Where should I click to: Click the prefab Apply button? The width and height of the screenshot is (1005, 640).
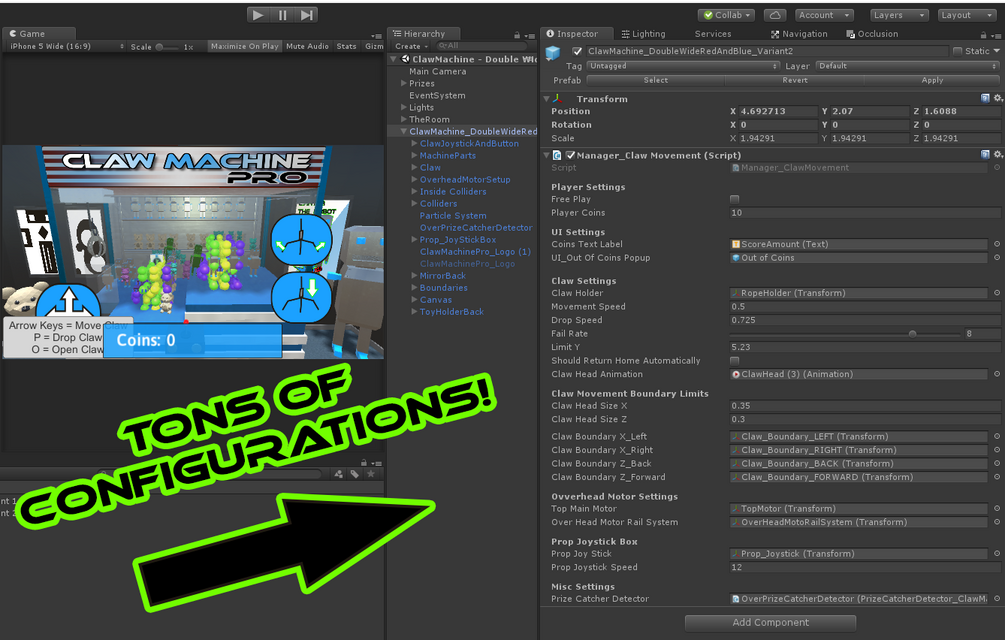pos(933,80)
